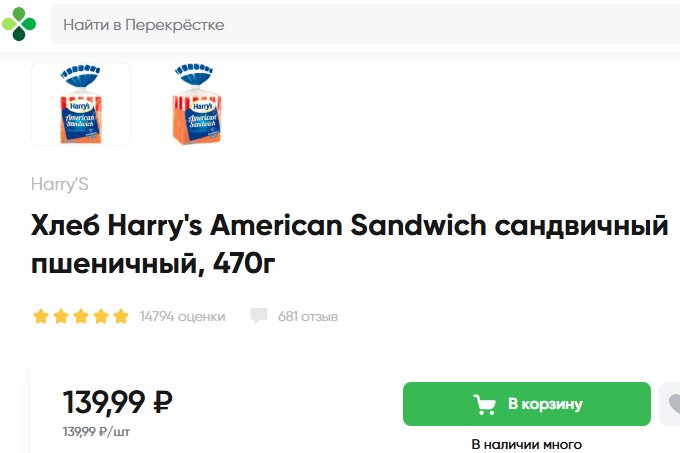Click the first rating star

point(41,316)
